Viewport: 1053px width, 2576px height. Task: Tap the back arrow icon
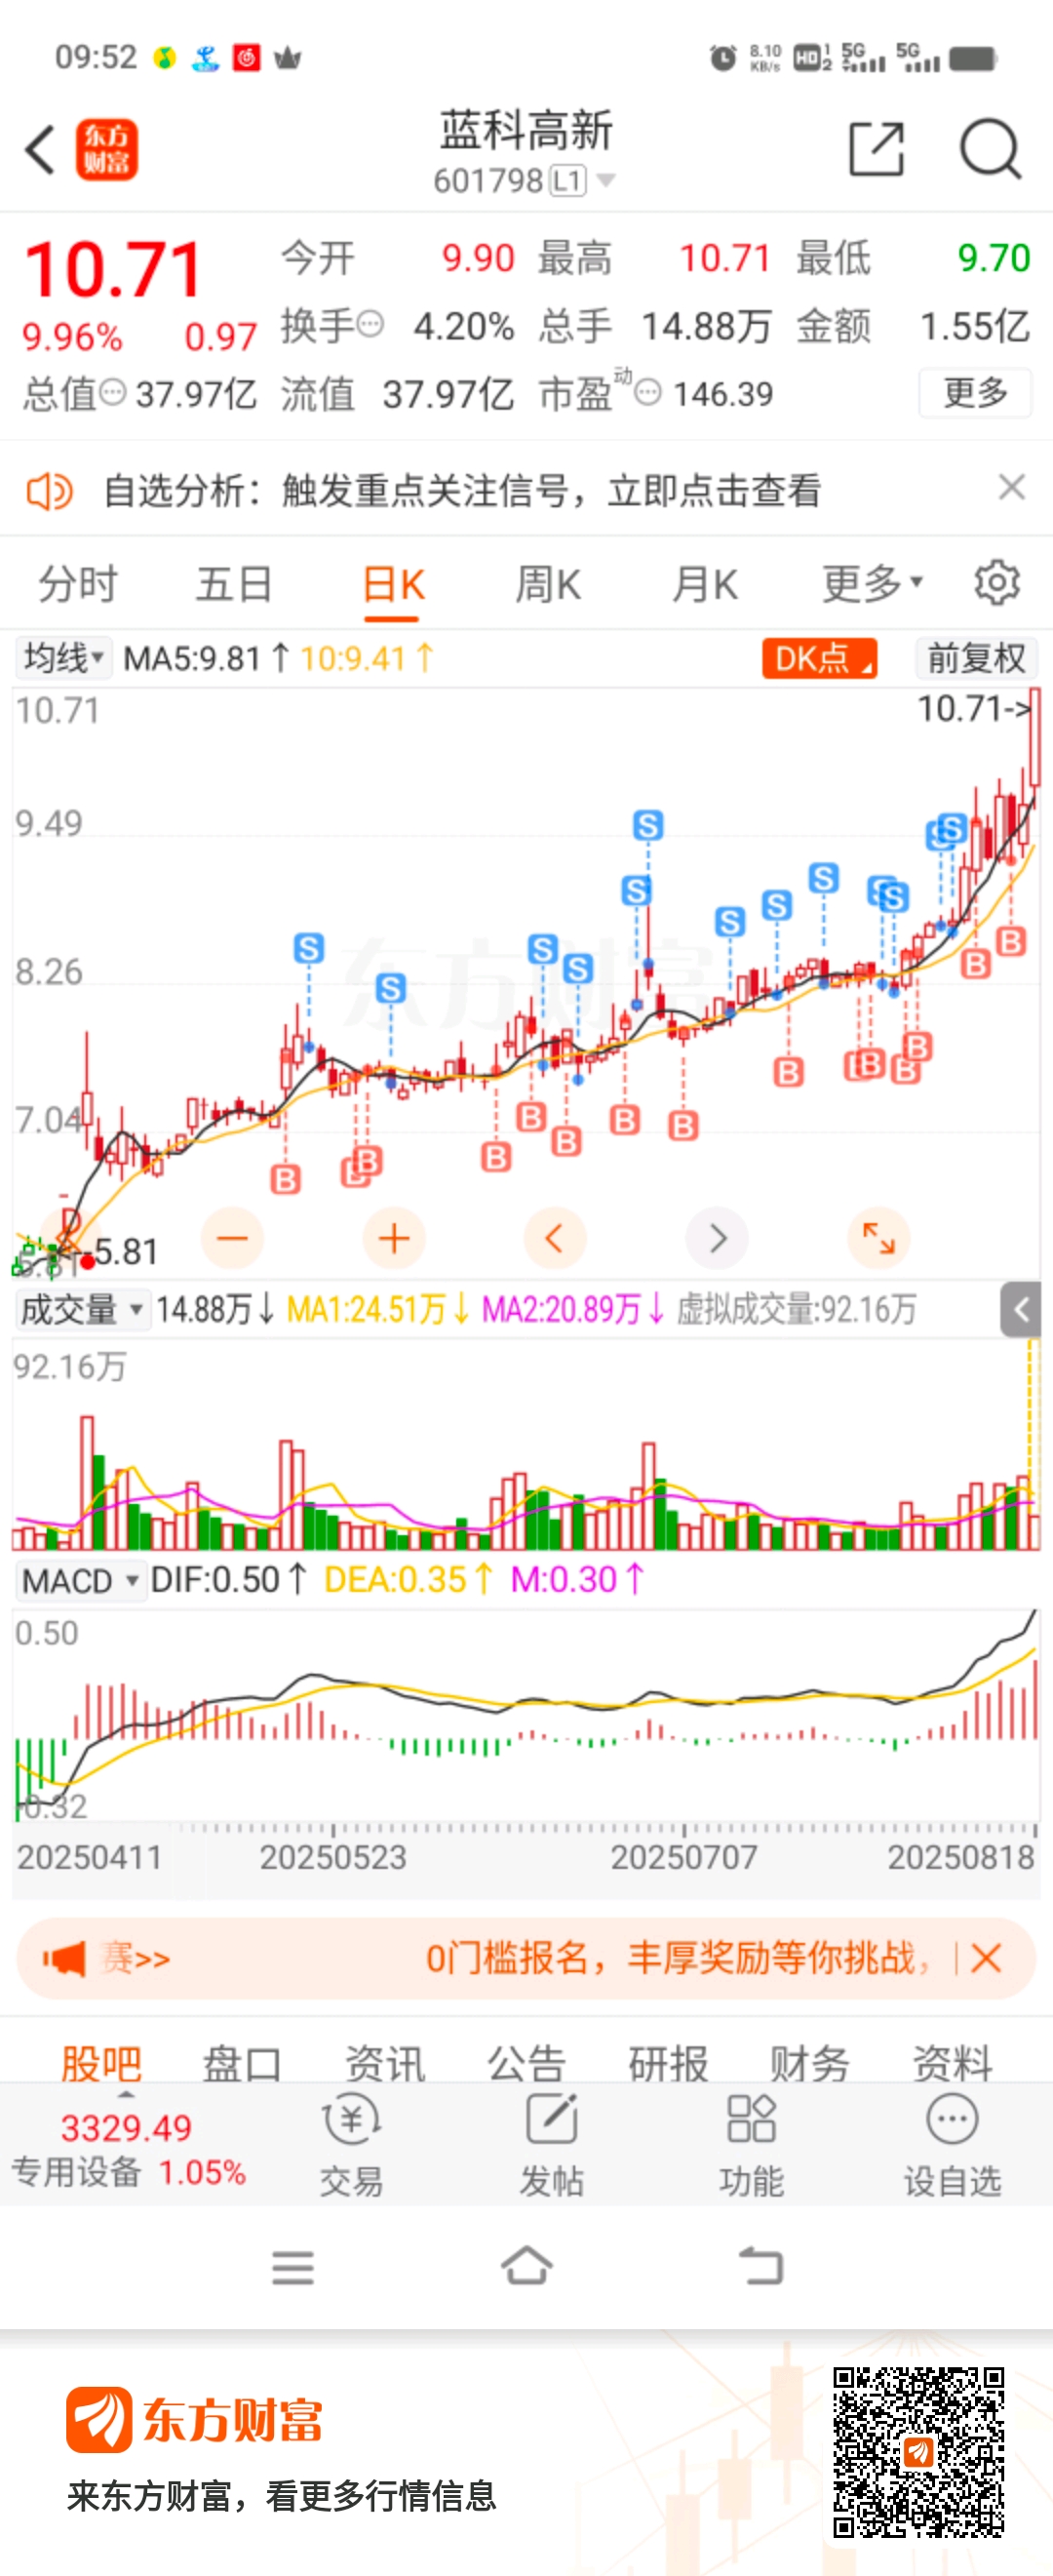pyautogui.click(x=40, y=150)
